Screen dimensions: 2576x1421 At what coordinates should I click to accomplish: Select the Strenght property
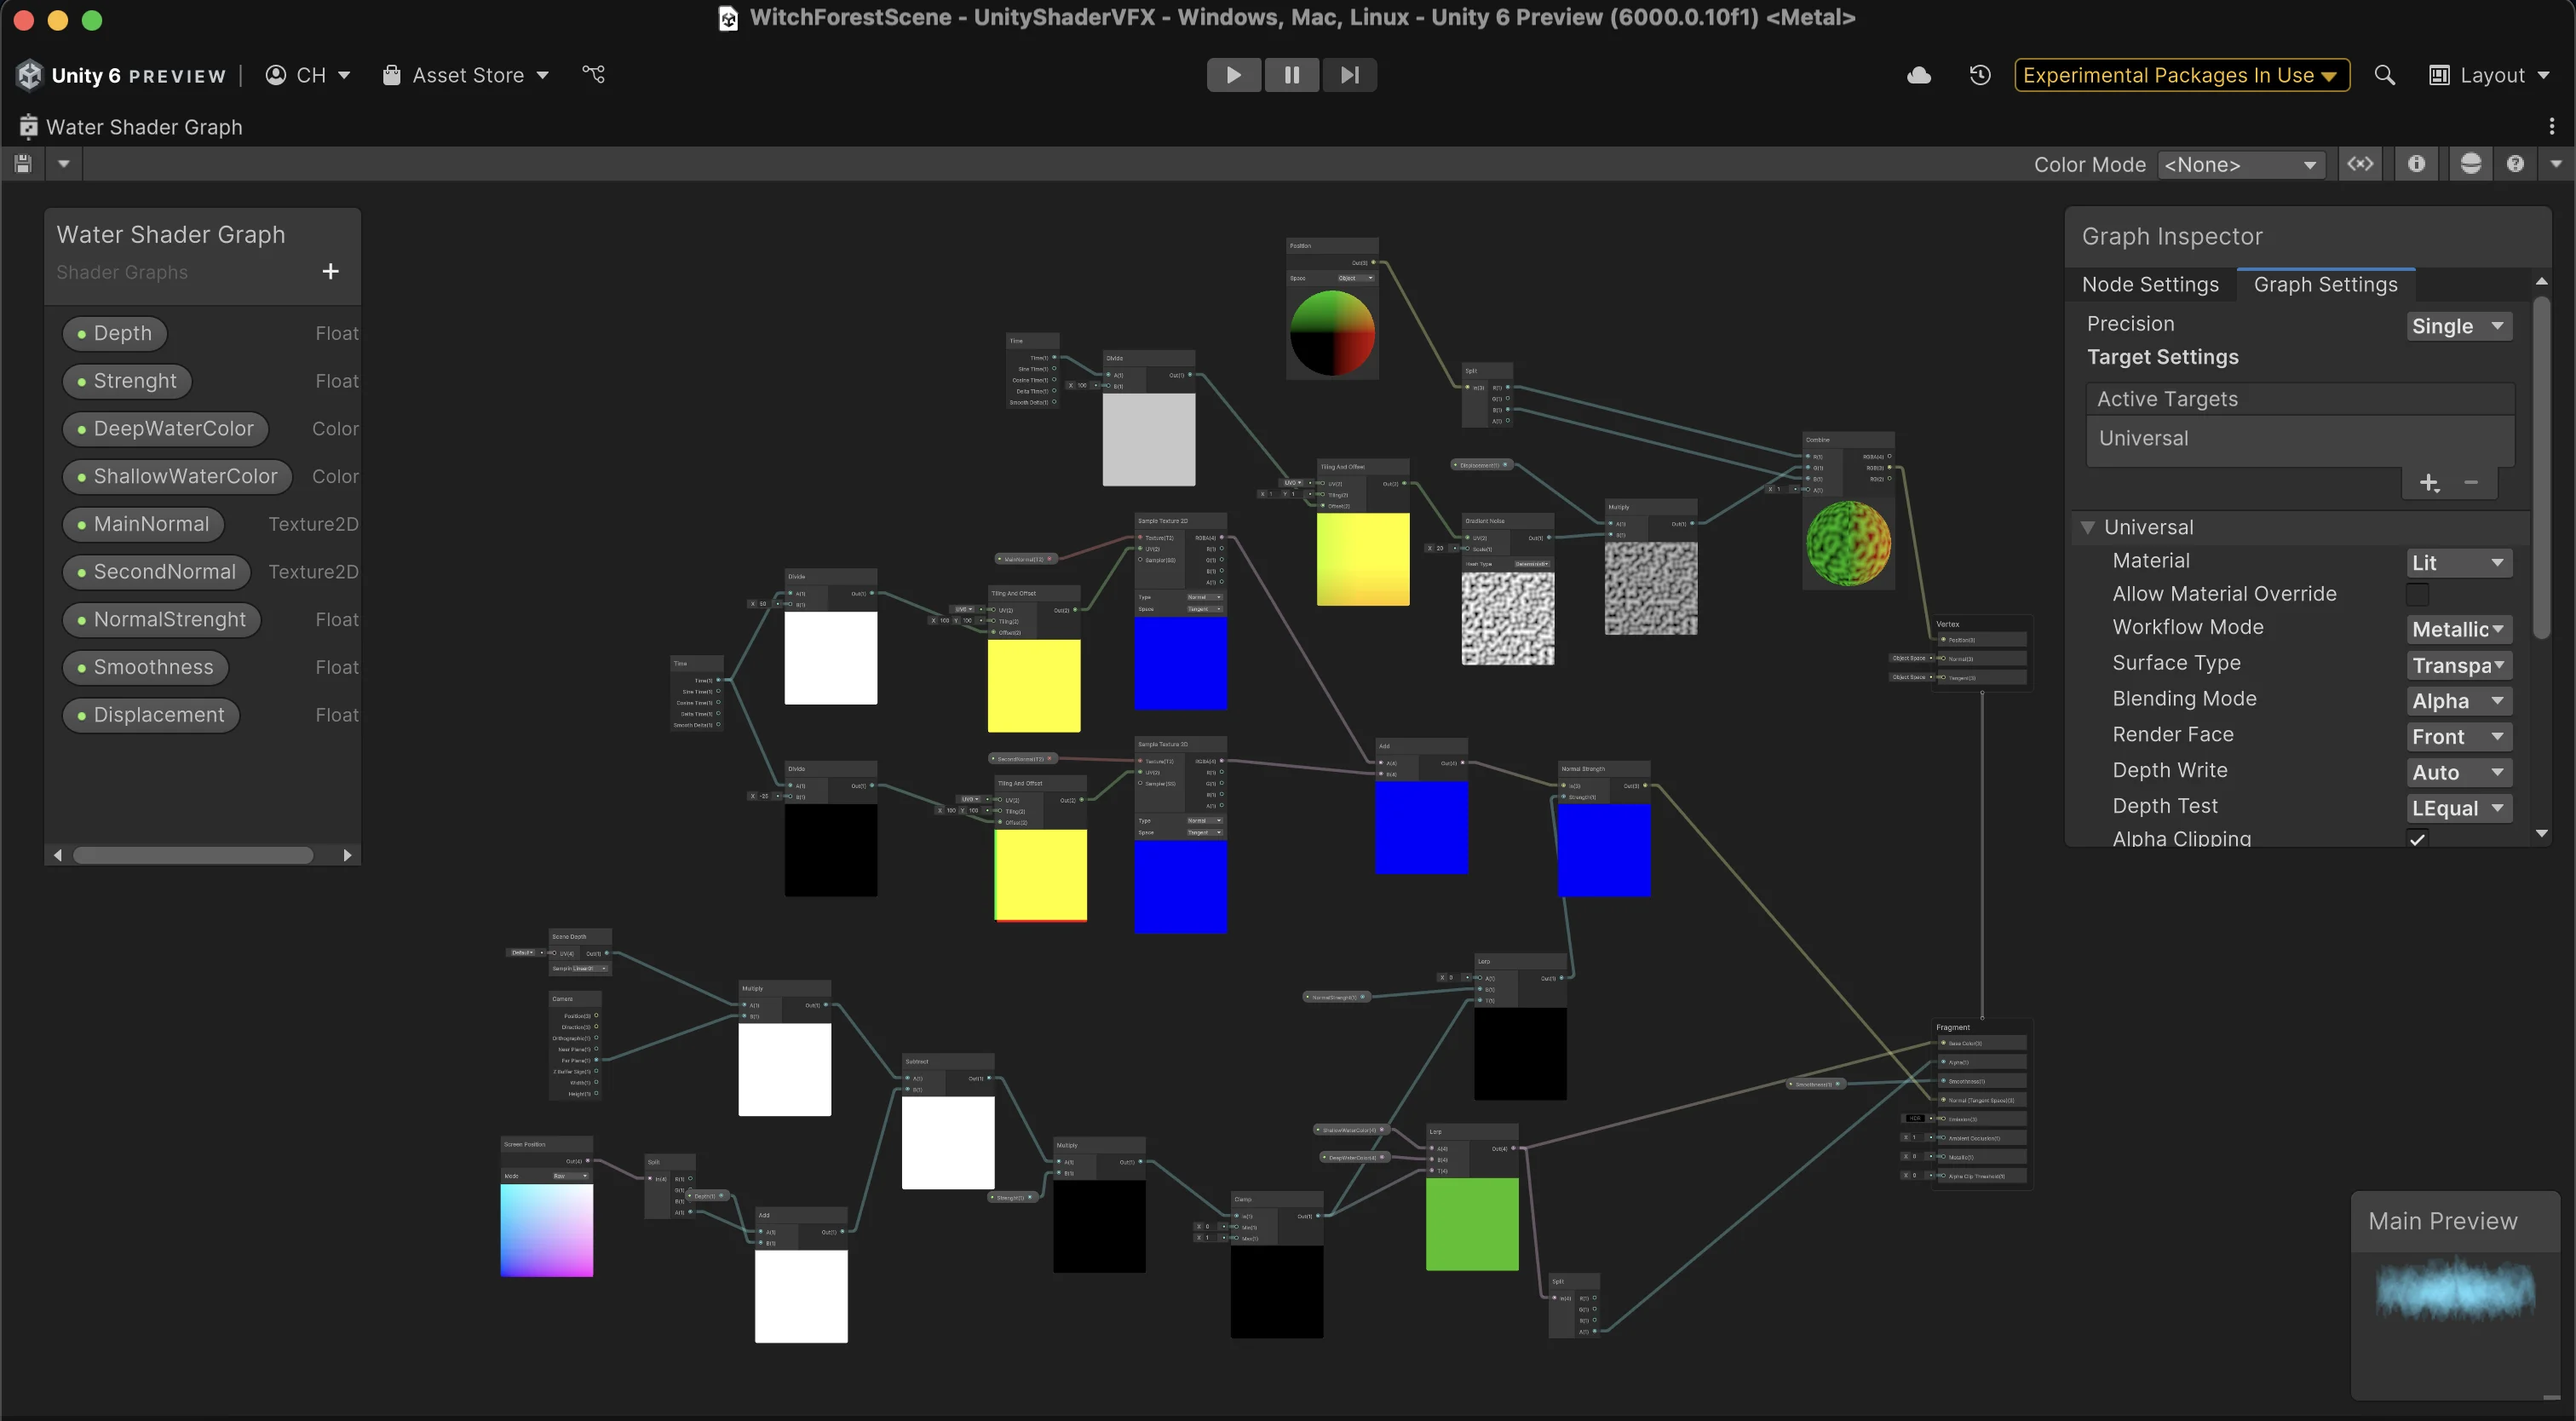coord(127,381)
